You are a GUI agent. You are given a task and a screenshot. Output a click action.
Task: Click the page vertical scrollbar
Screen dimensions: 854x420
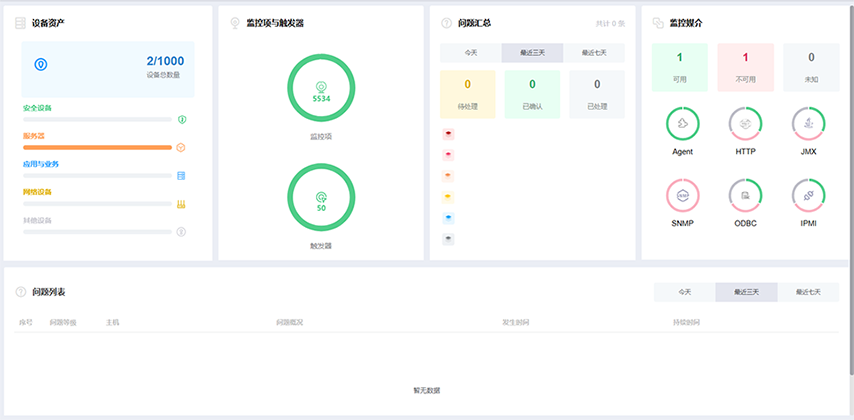click(x=851, y=191)
